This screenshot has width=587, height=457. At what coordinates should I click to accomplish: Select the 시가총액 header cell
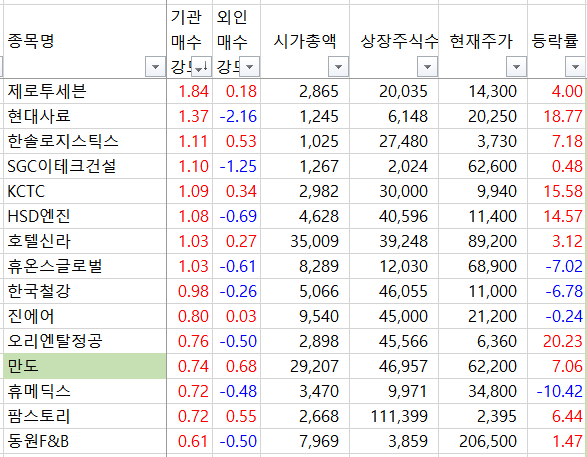(305, 41)
